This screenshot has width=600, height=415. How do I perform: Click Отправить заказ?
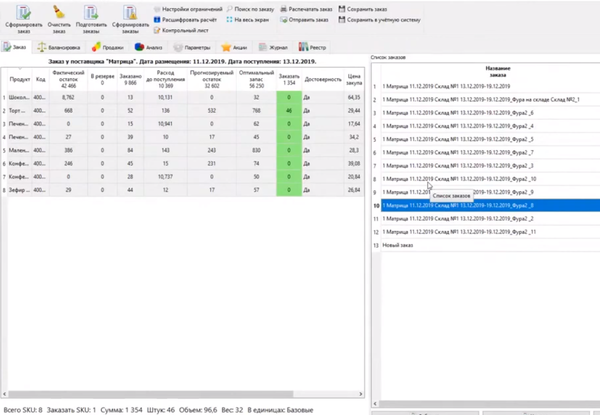point(304,20)
